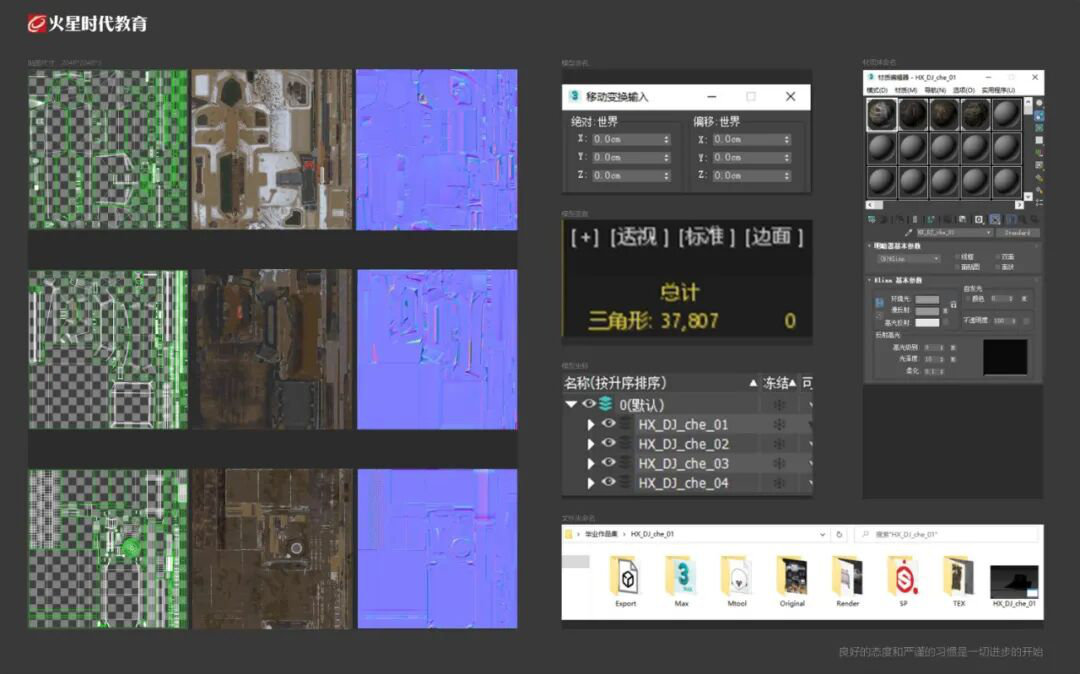Image resolution: width=1080 pixels, height=674 pixels.
Task: Open the Blinn shader type dropdown
Action: (908, 259)
